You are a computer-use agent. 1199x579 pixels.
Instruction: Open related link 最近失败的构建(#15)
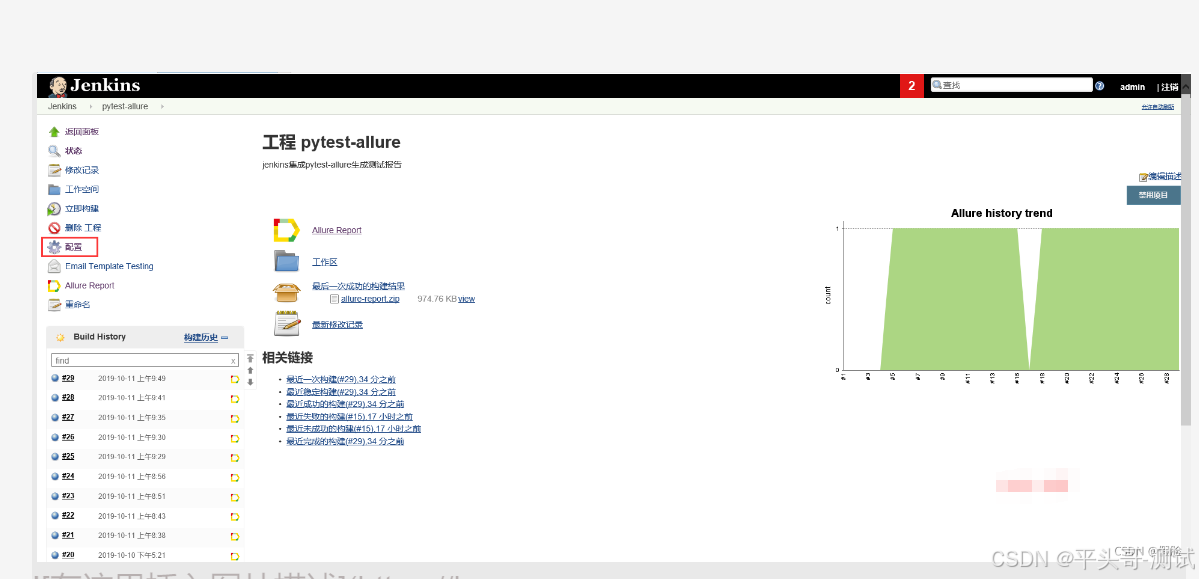349,417
